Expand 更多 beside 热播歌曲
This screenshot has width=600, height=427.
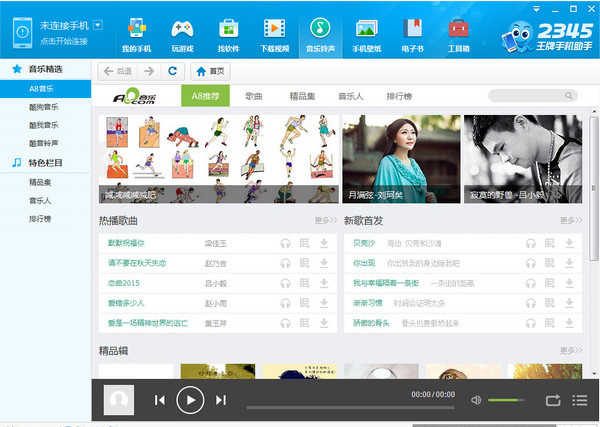click(x=326, y=220)
